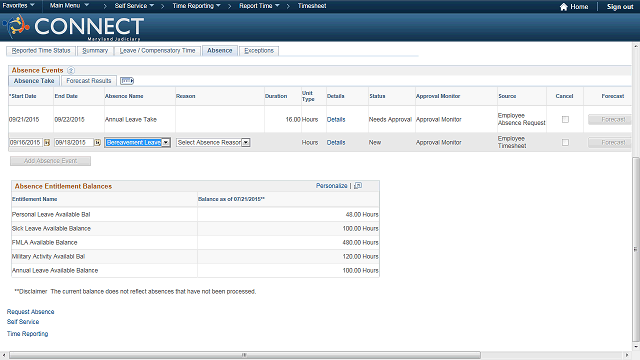640x360 pixels.
Task: Expand the Main Menu dropdown
Action: click(69, 6)
